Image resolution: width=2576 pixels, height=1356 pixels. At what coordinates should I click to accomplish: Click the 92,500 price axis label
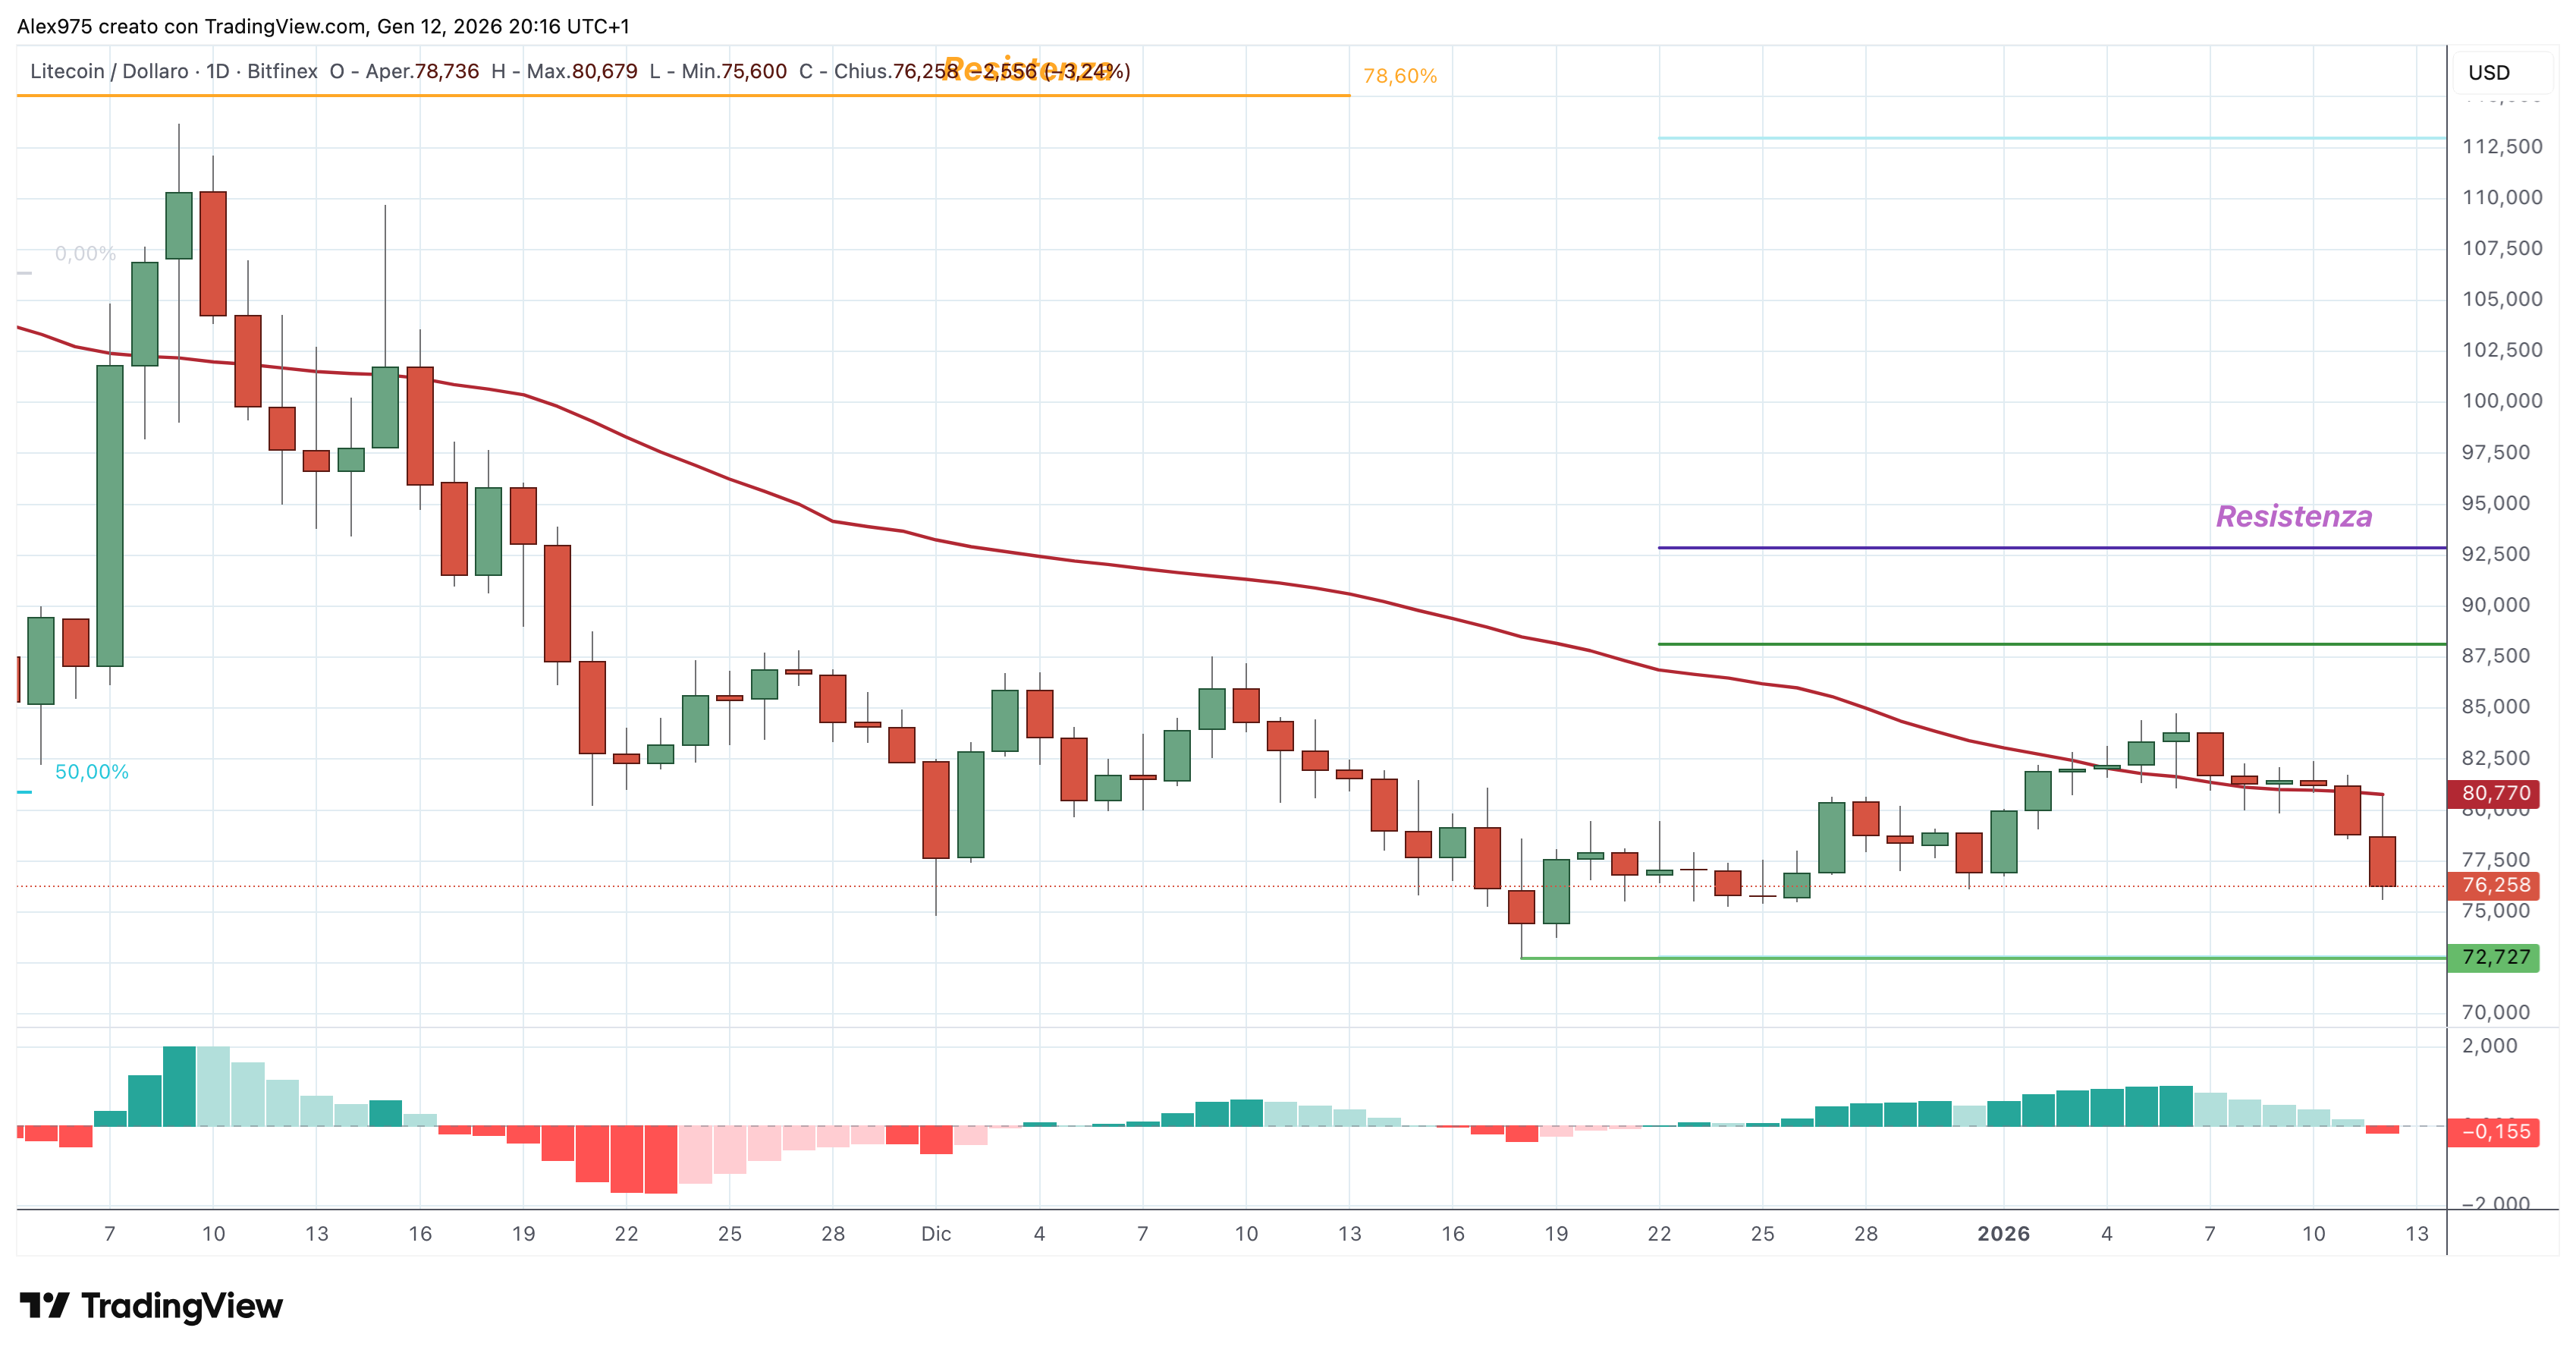click(x=2502, y=554)
